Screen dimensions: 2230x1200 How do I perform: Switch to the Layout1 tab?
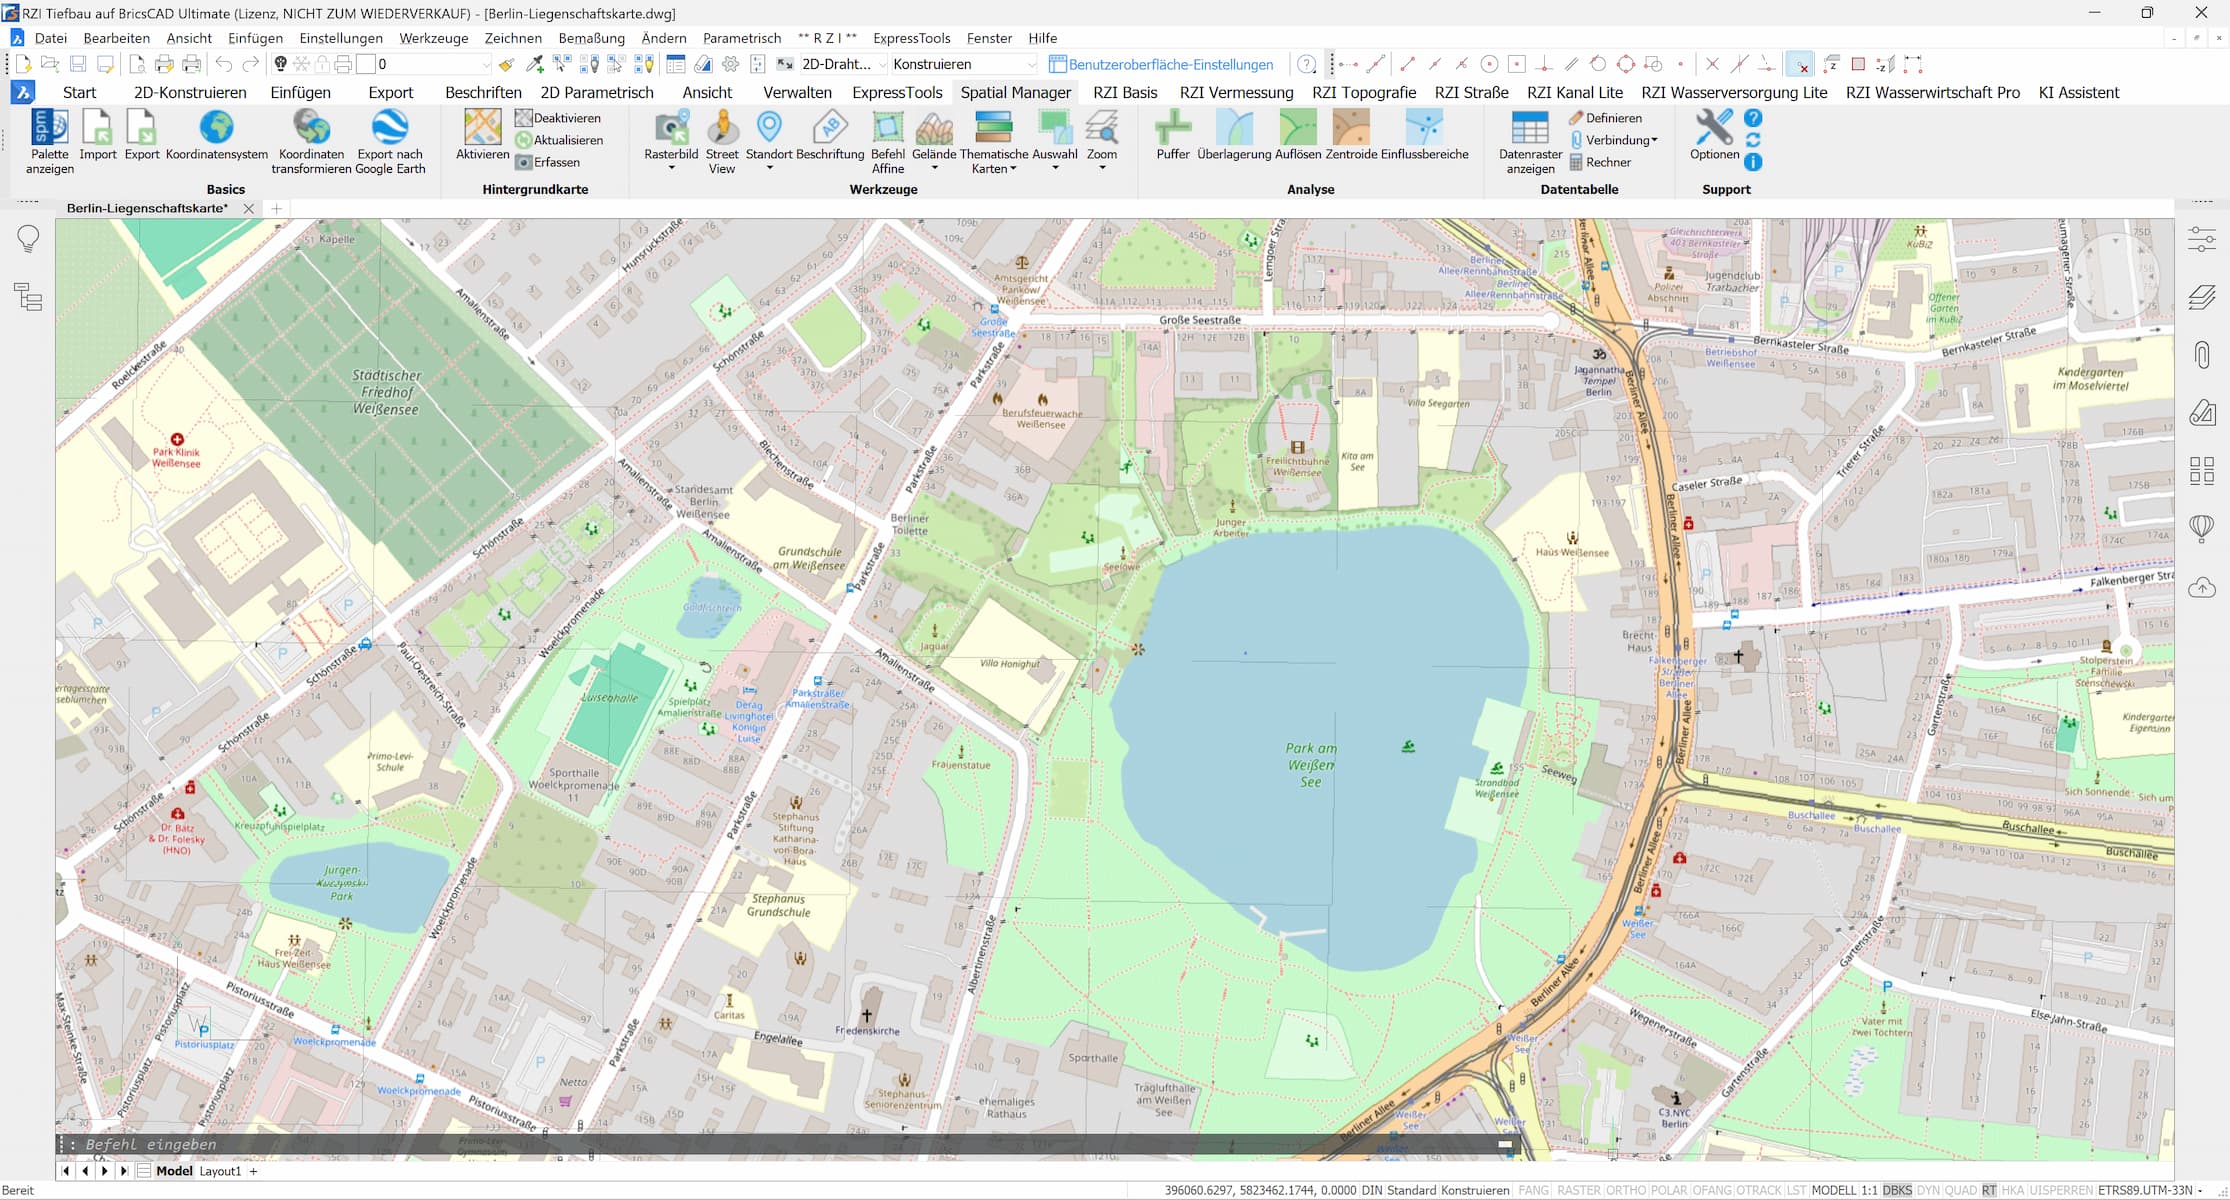[x=220, y=1171]
